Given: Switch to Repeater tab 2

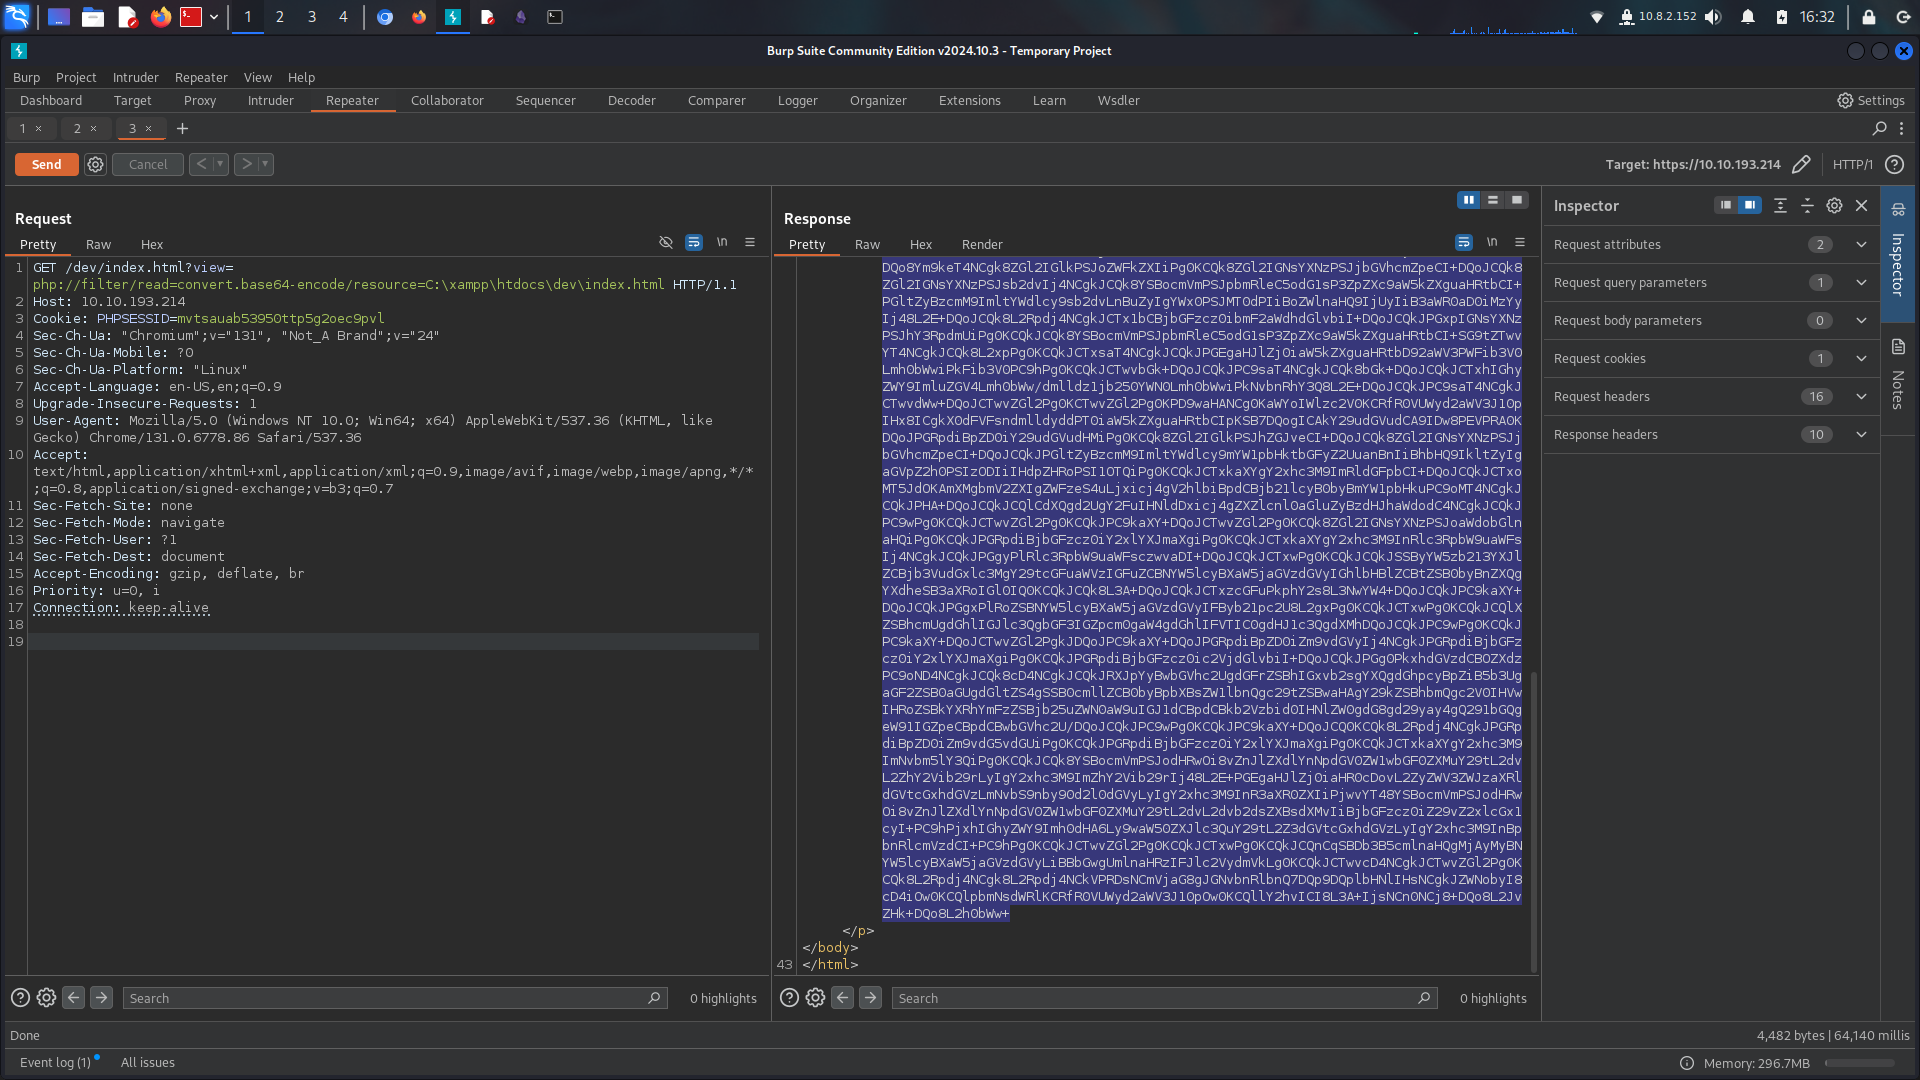Looking at the screenshot, I should click(x=77, y=129).
